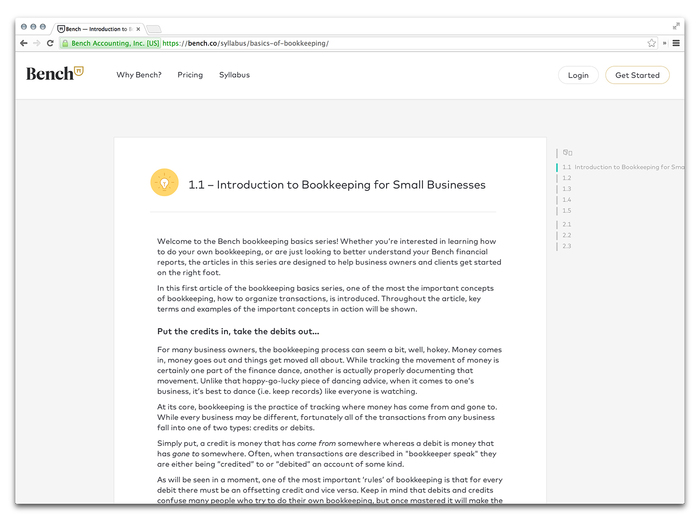Image resolution: width=700 pixels, height=522 pixels.
Task: Jump to section 1.2 in sidebar
Action: [567, 178]
